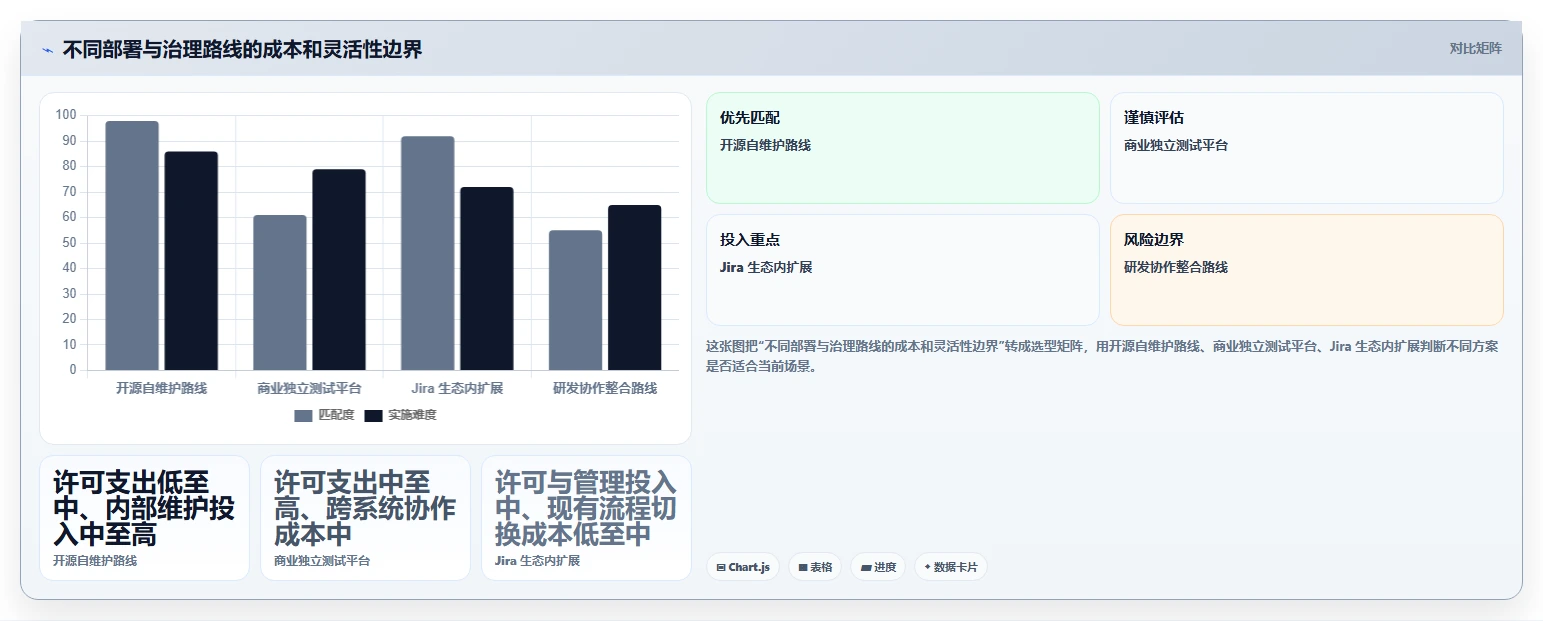Click the panel title 不同部署与治理路线的成本和灵活性边界
The image size is (1543, 621).
pos(242,49)
